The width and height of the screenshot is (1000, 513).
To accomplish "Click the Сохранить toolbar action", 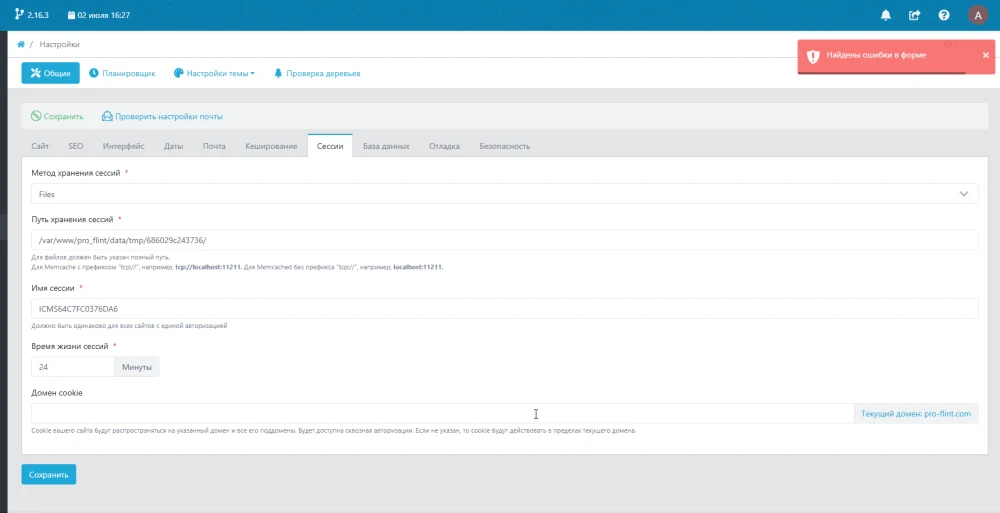I will coord(57,116).
